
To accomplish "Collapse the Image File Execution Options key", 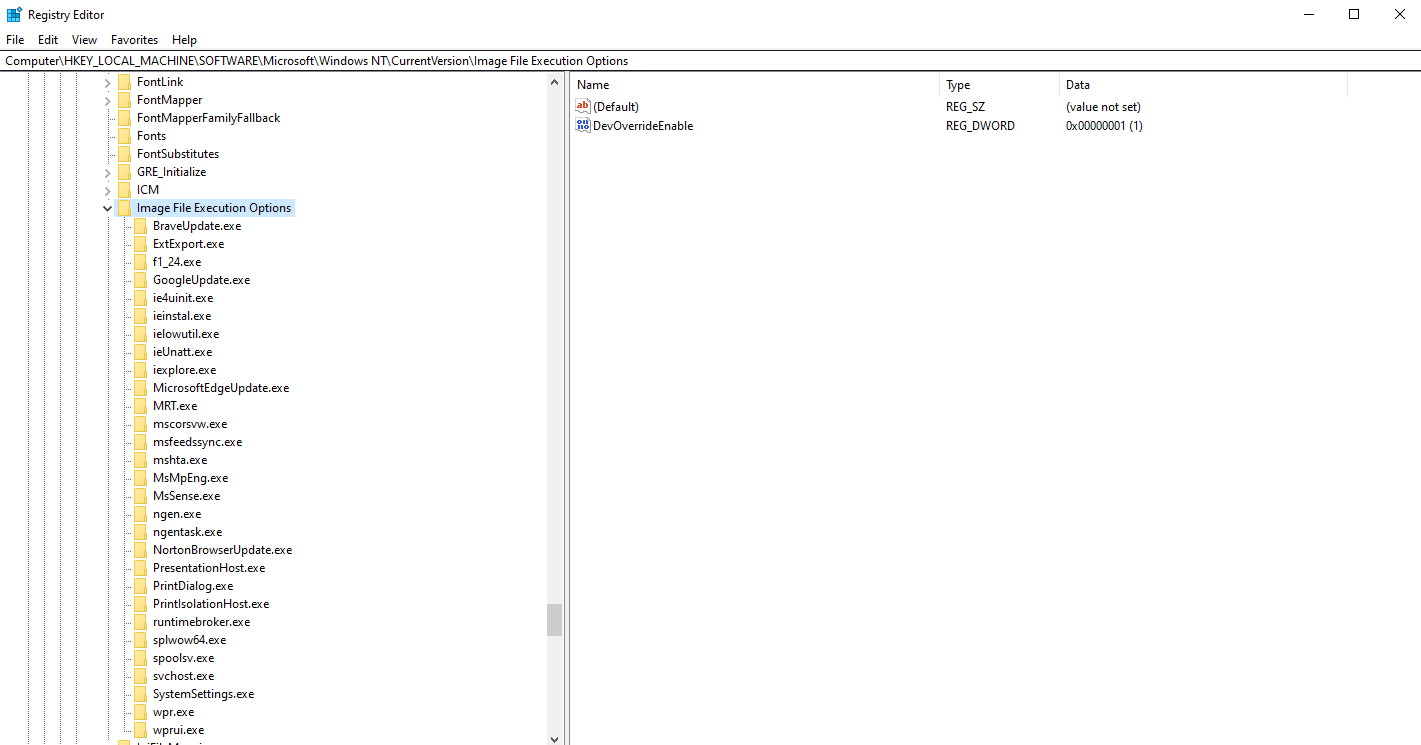I will 107,208.
